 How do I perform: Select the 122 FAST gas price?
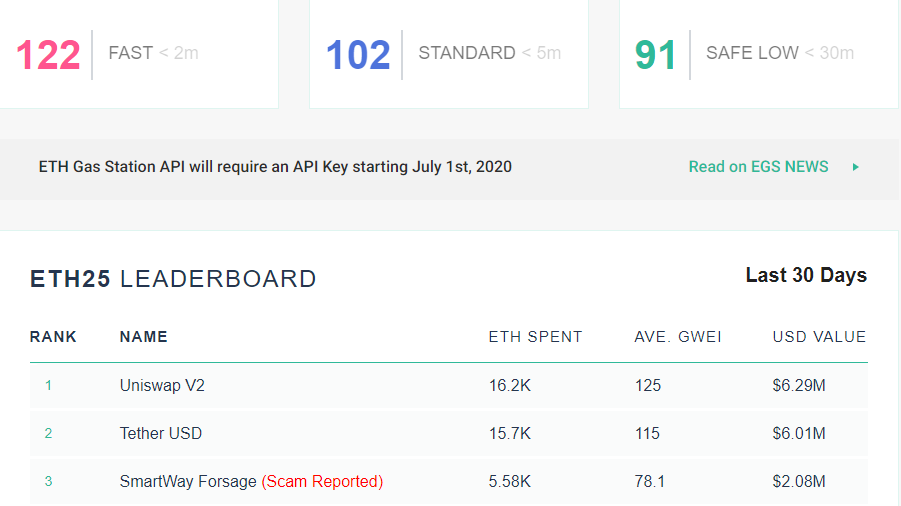click(x=48, y=54)
